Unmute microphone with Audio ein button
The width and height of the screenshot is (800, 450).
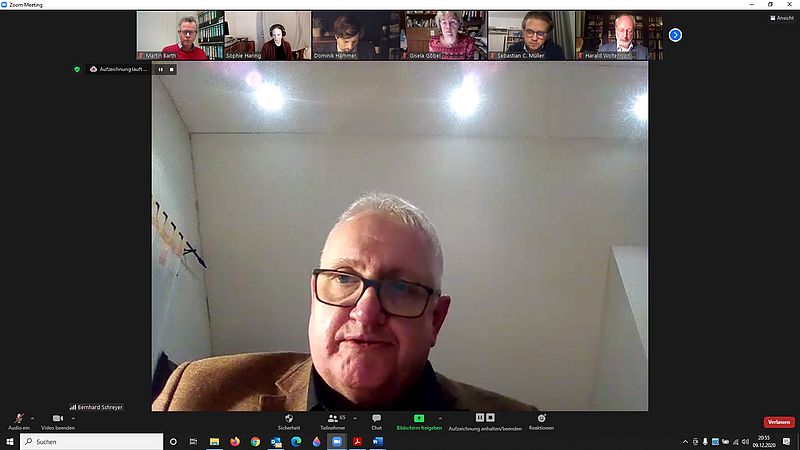click(x=18, y=420)
